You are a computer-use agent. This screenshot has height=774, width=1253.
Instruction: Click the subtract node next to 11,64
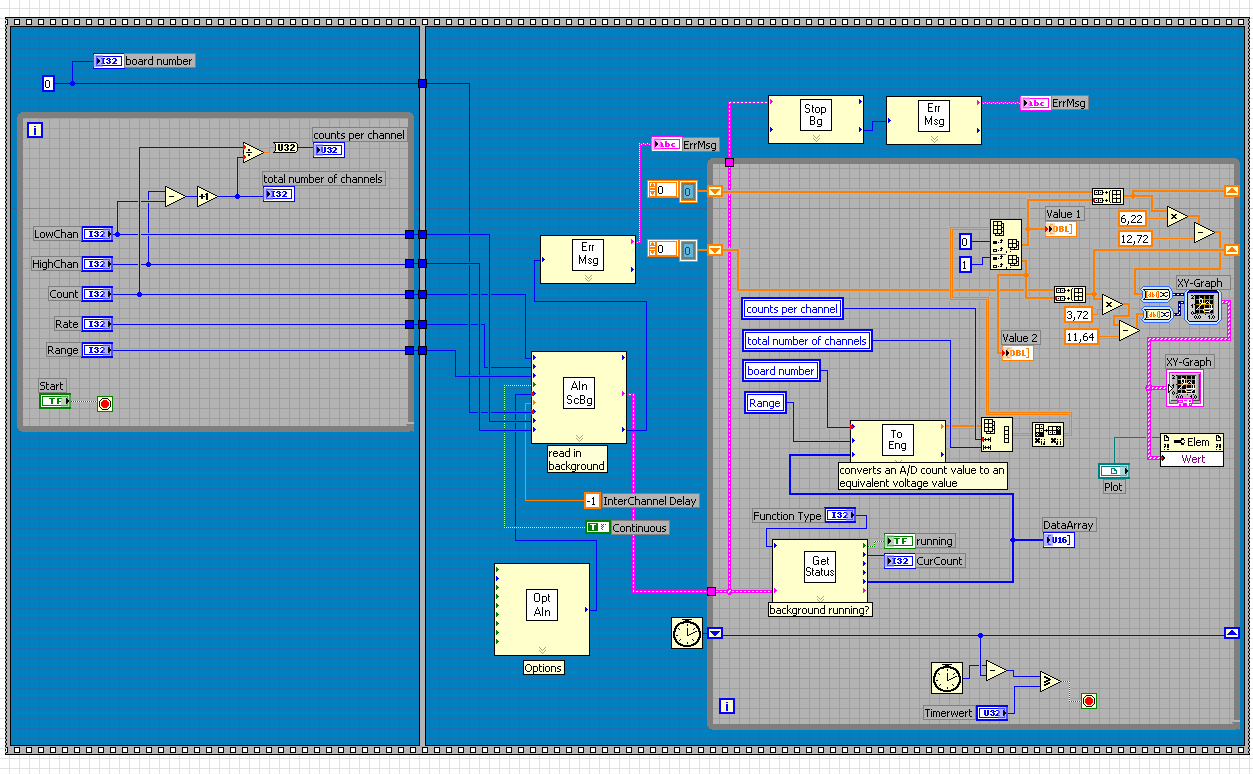(1129, 330)
